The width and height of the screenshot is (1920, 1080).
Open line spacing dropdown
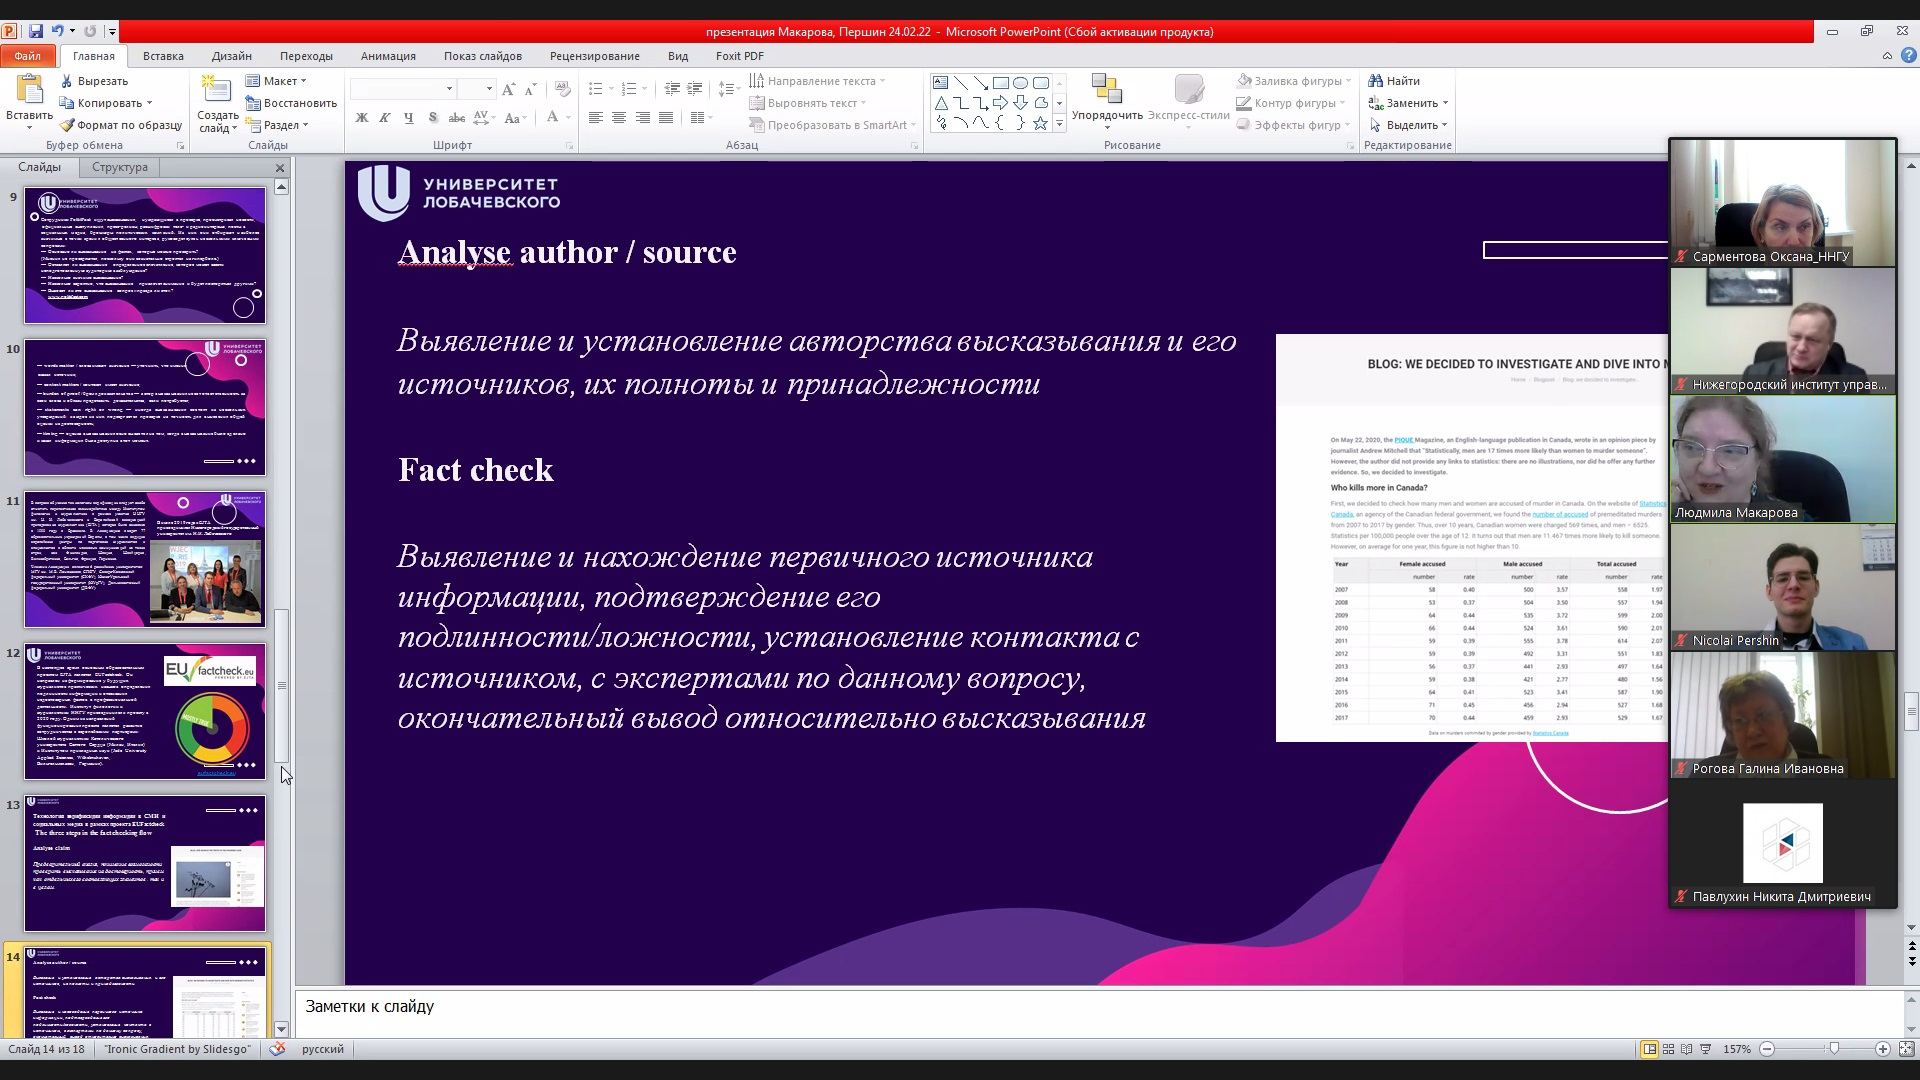728,89
